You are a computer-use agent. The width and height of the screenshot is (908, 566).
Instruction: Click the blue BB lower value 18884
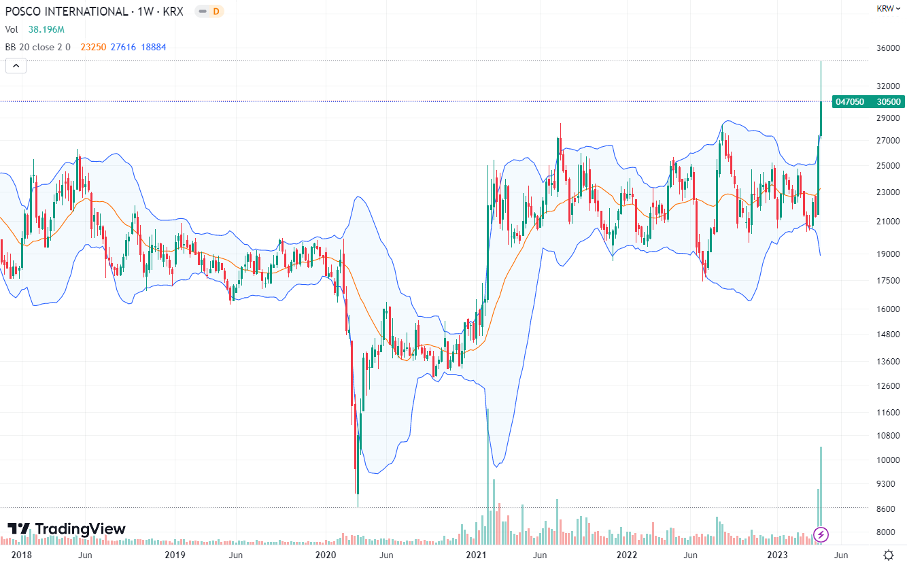(153, 46)
